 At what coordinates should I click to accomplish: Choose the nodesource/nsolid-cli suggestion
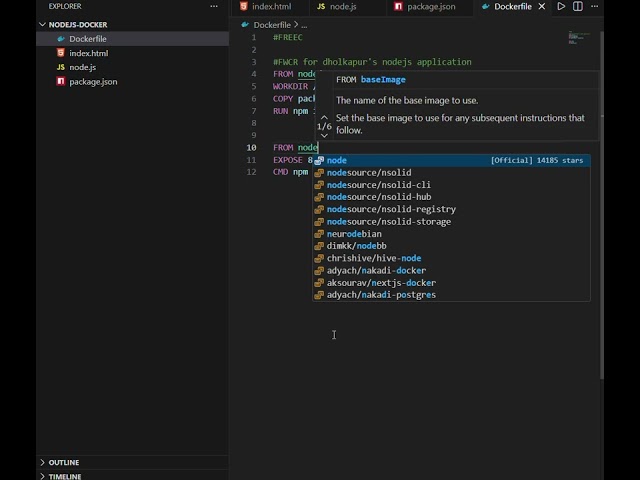coord(451,185)
